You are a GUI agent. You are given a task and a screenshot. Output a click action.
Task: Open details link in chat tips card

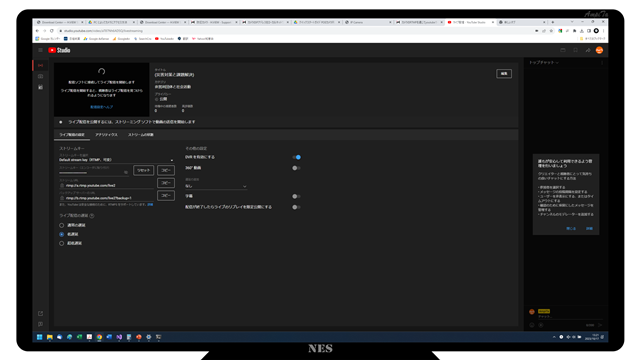(x=589, y=229)
